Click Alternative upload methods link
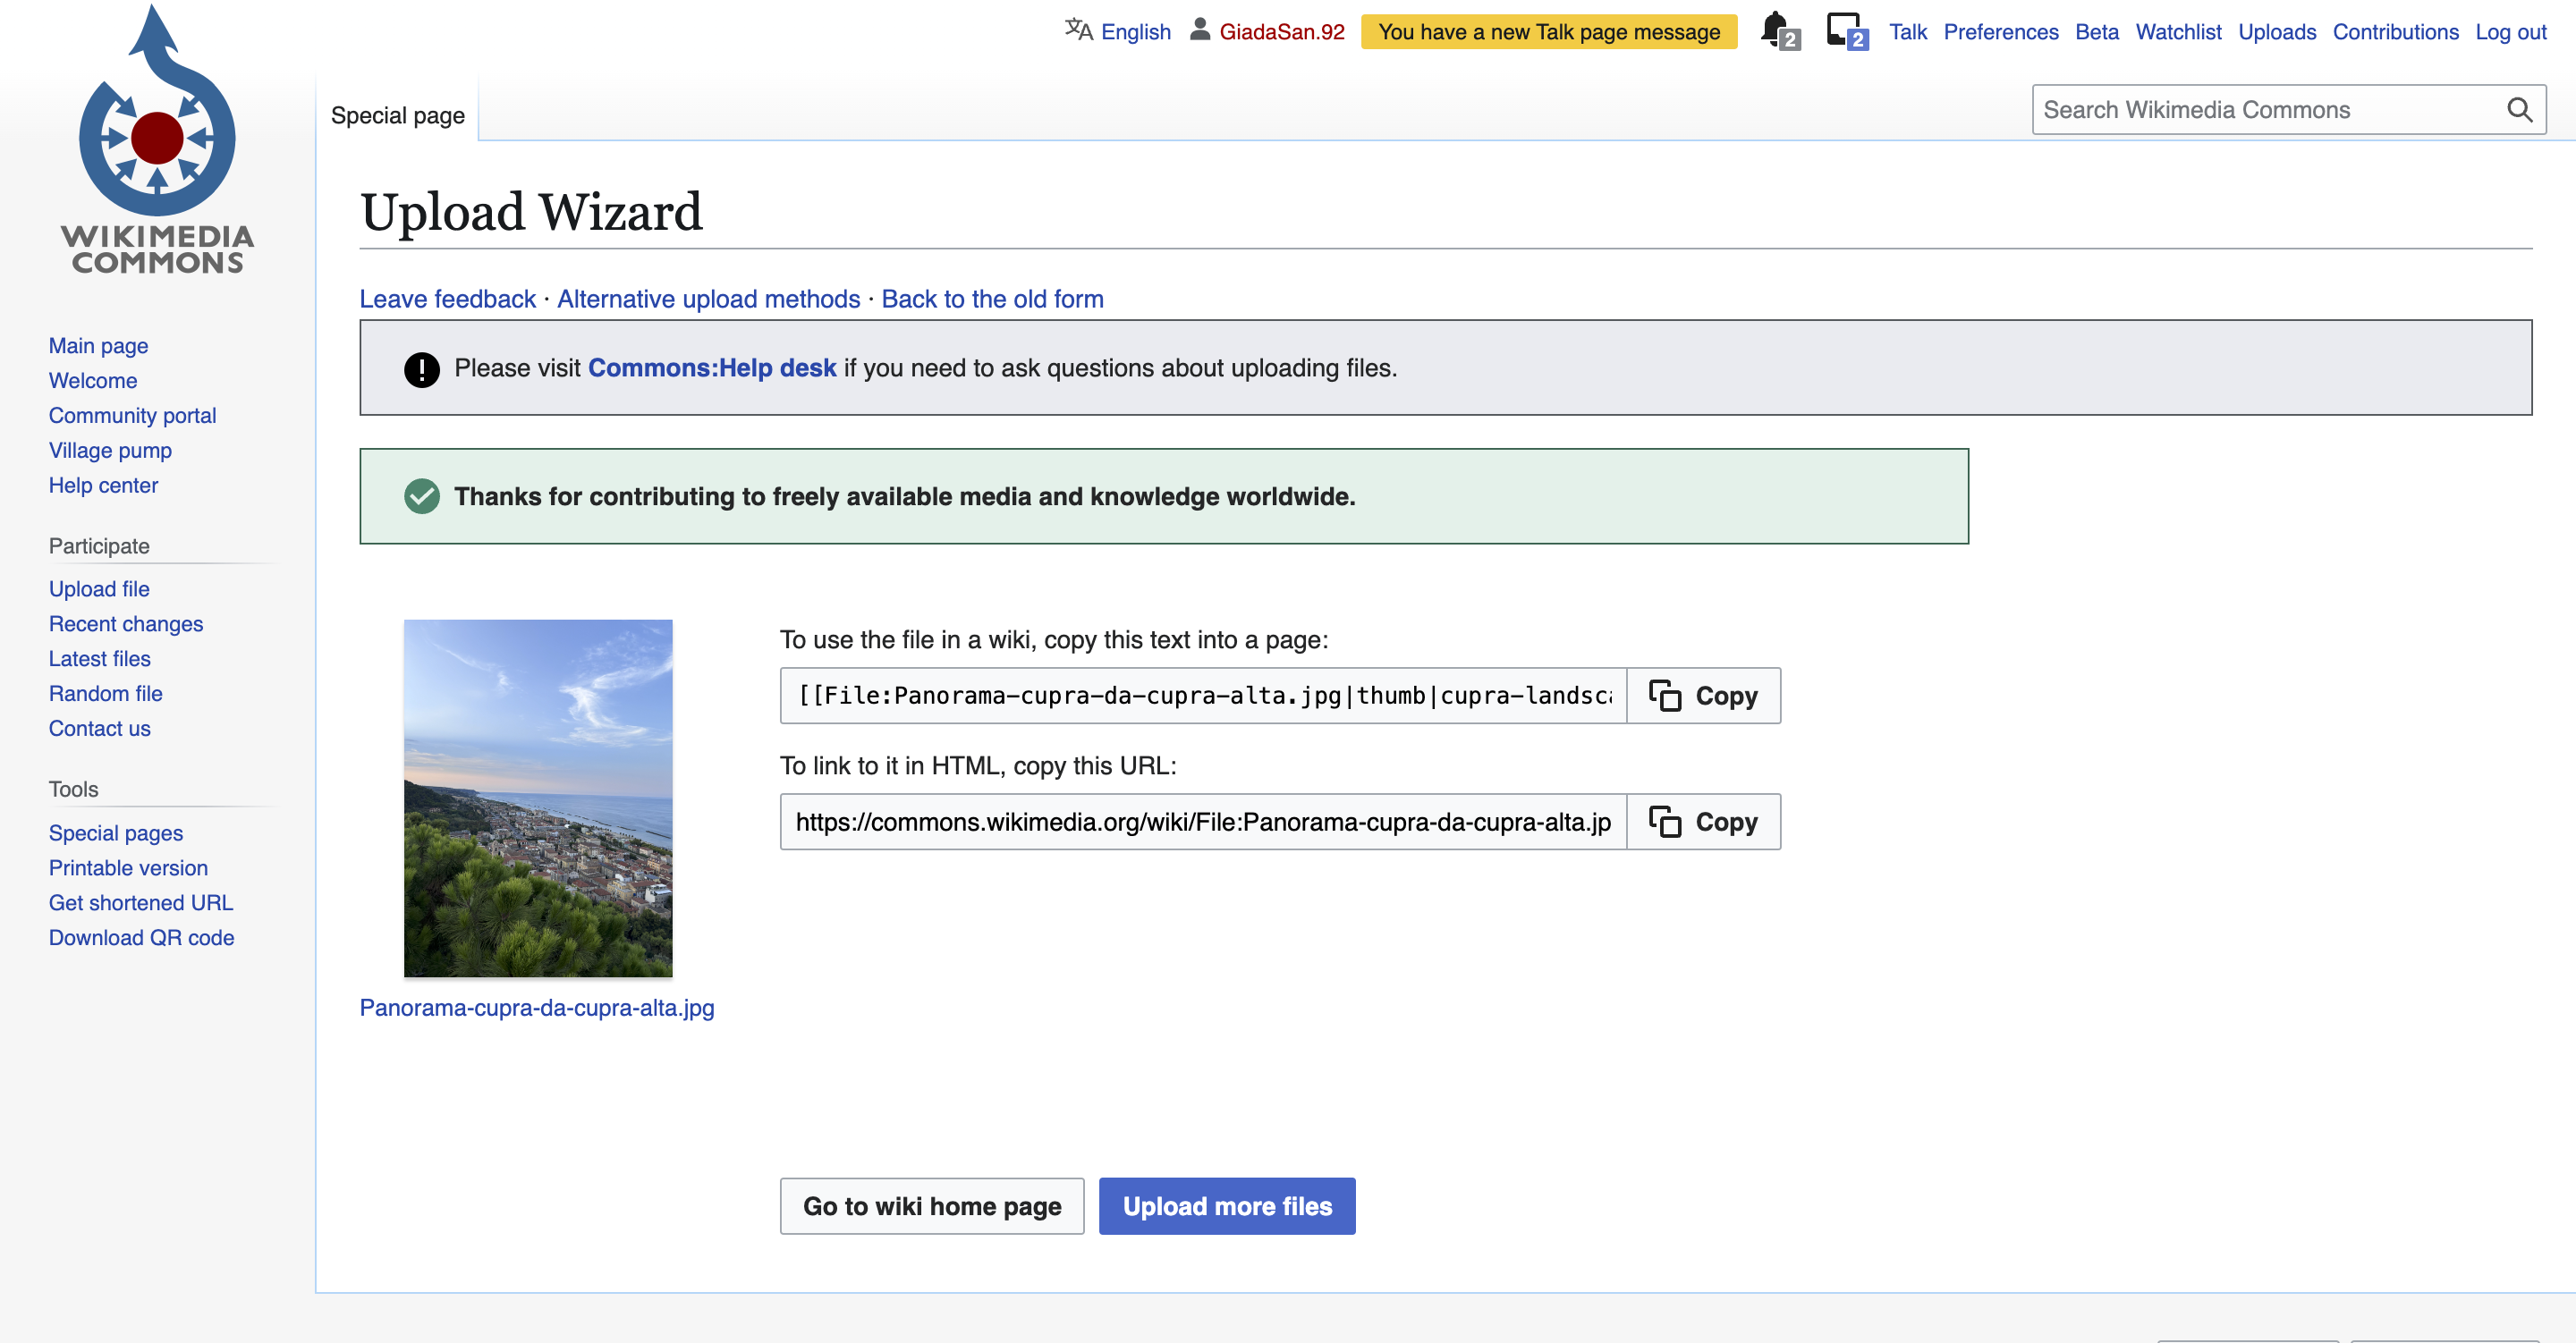This screenshot has height=1343, width=2576. pos(708,299)
